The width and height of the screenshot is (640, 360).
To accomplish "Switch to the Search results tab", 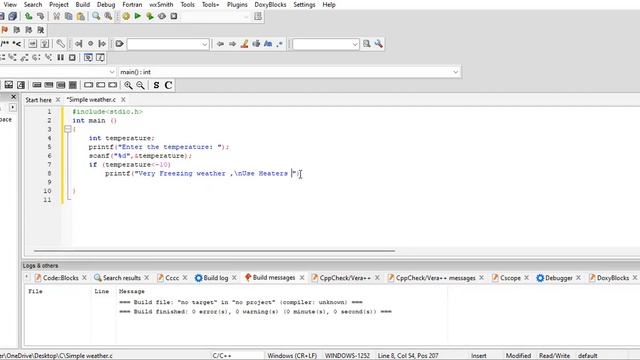I will click(122, 278).
